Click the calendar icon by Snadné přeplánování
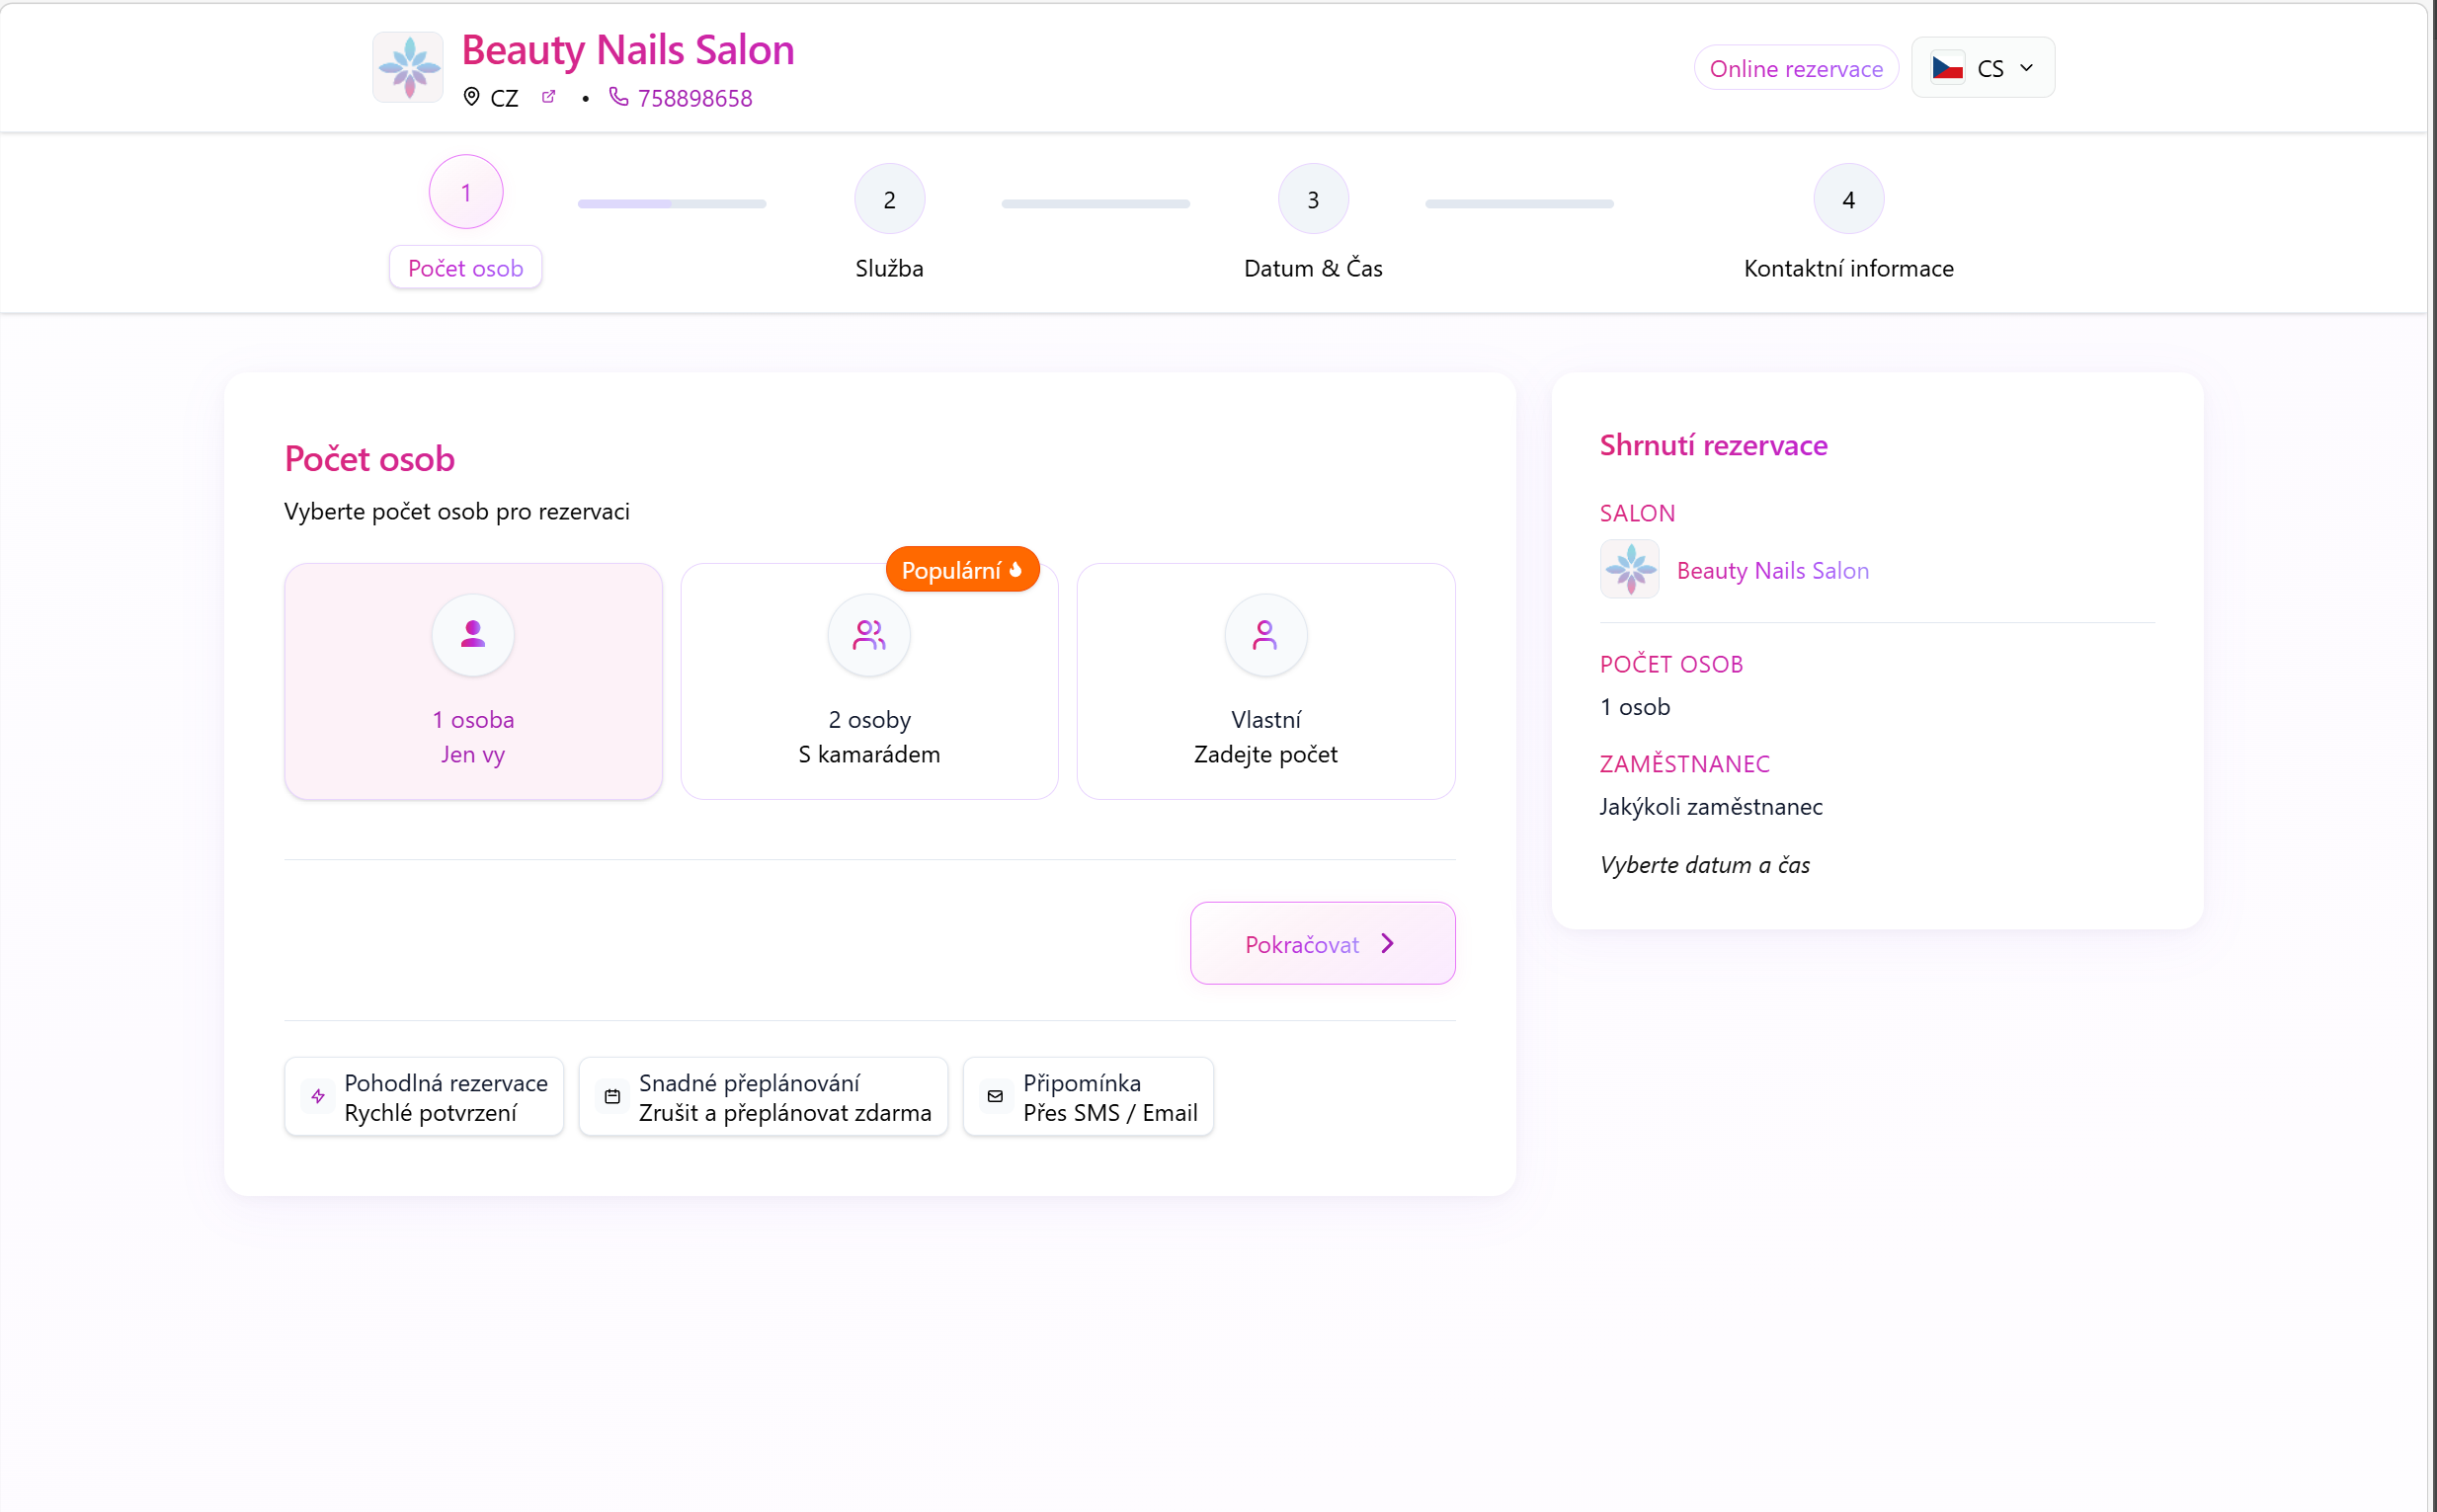 click(x=613, y=1097)
